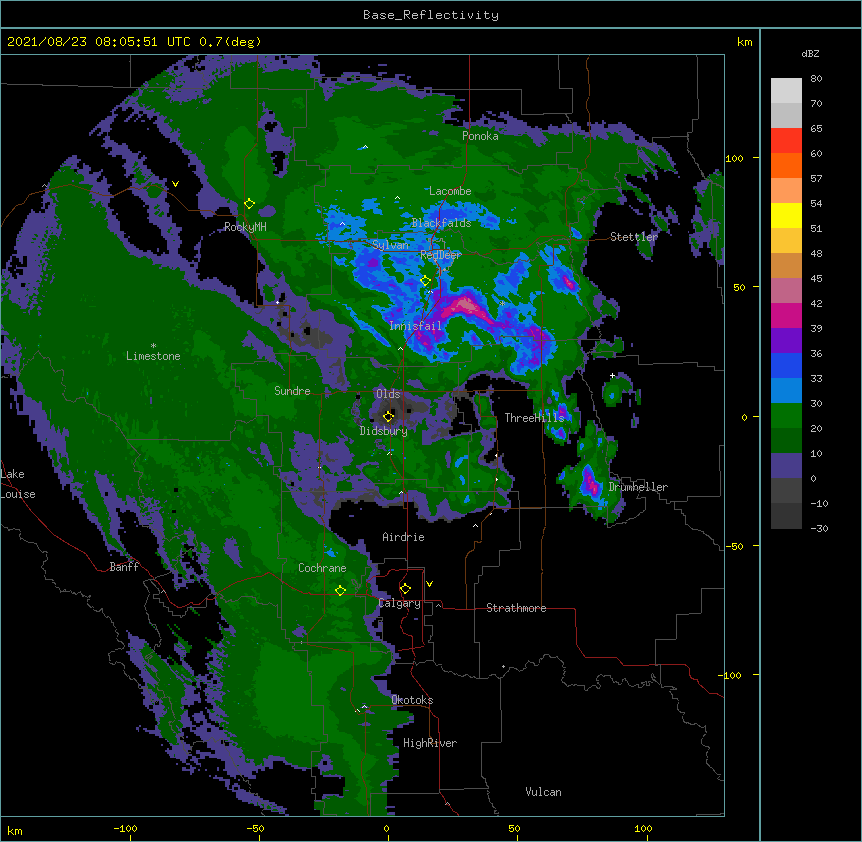862x842 pixels.
Task: Click the -50 km mark on the right axis
Action: point(734,546)
